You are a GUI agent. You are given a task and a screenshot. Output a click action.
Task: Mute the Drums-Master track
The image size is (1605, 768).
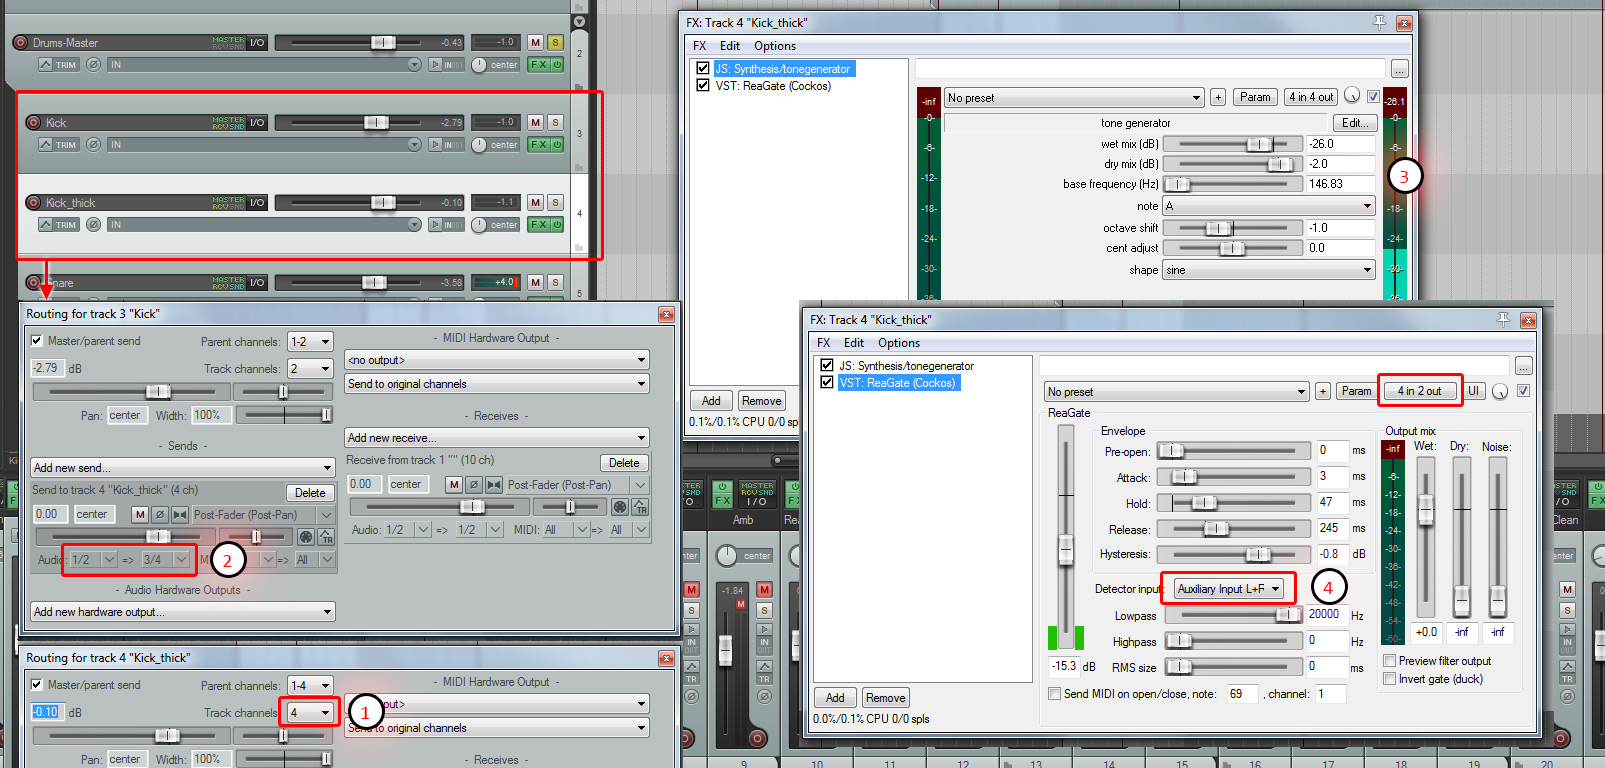[x=536, y=42]
